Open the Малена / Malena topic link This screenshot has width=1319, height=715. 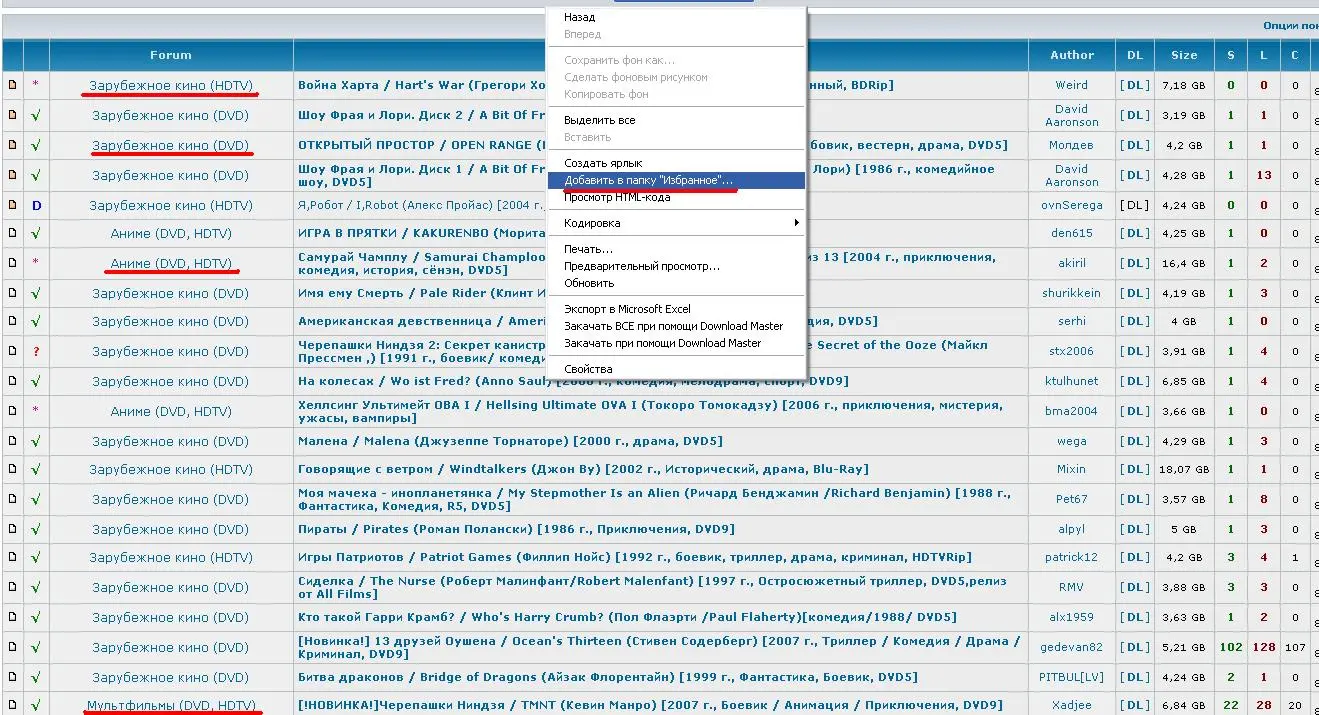pos(510,441)
